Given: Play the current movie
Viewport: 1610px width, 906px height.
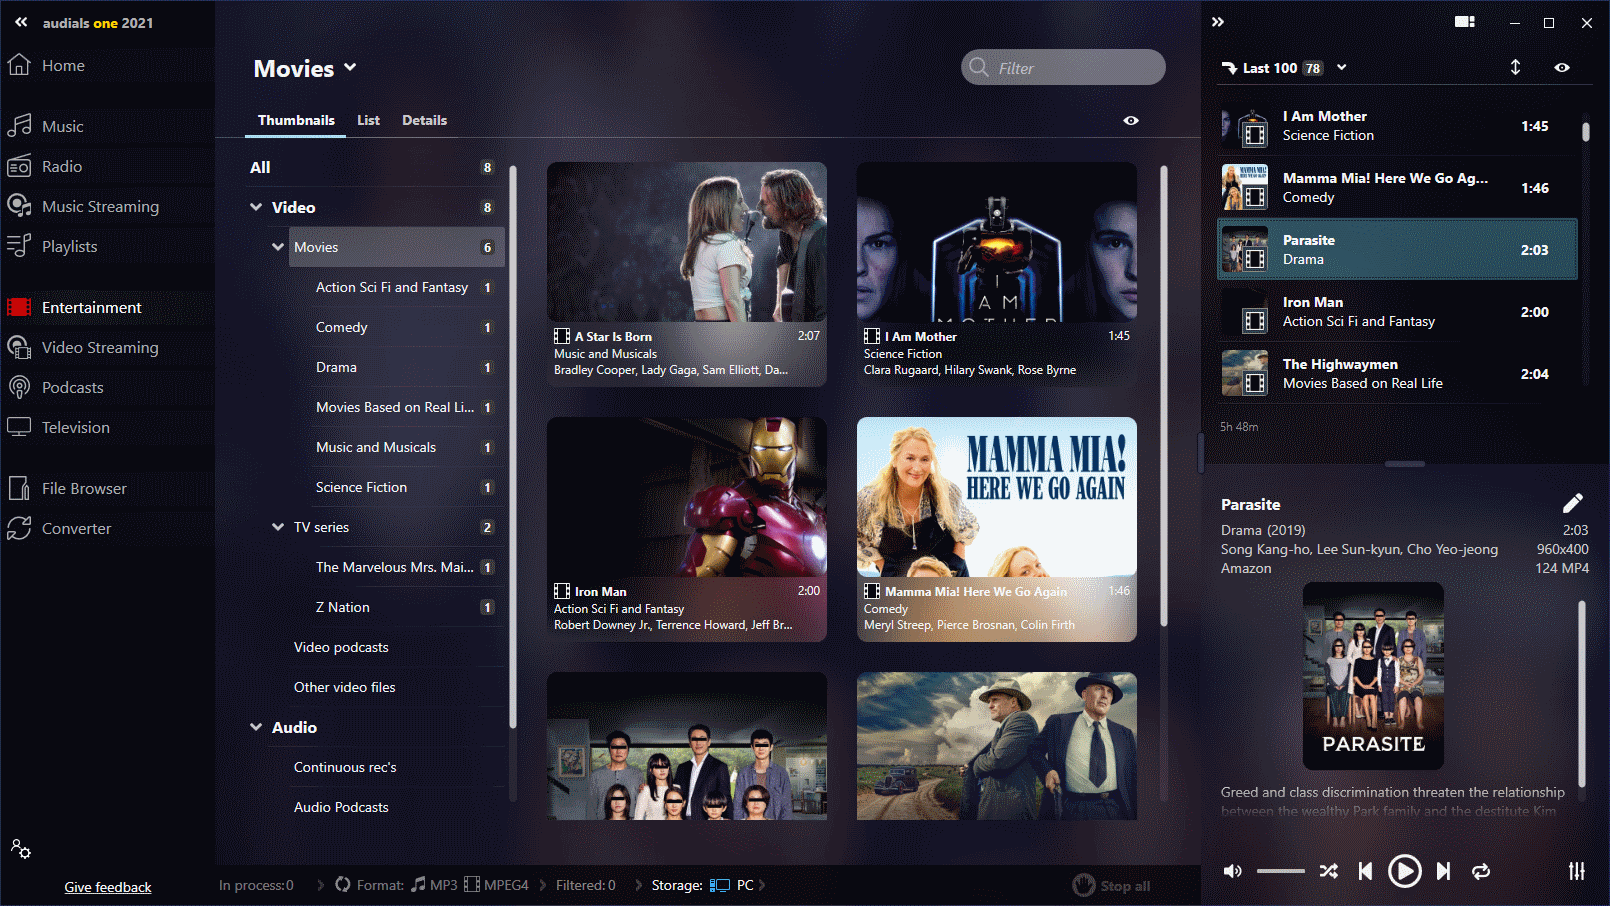Looking at the screenshot, I should [1404, 871].
